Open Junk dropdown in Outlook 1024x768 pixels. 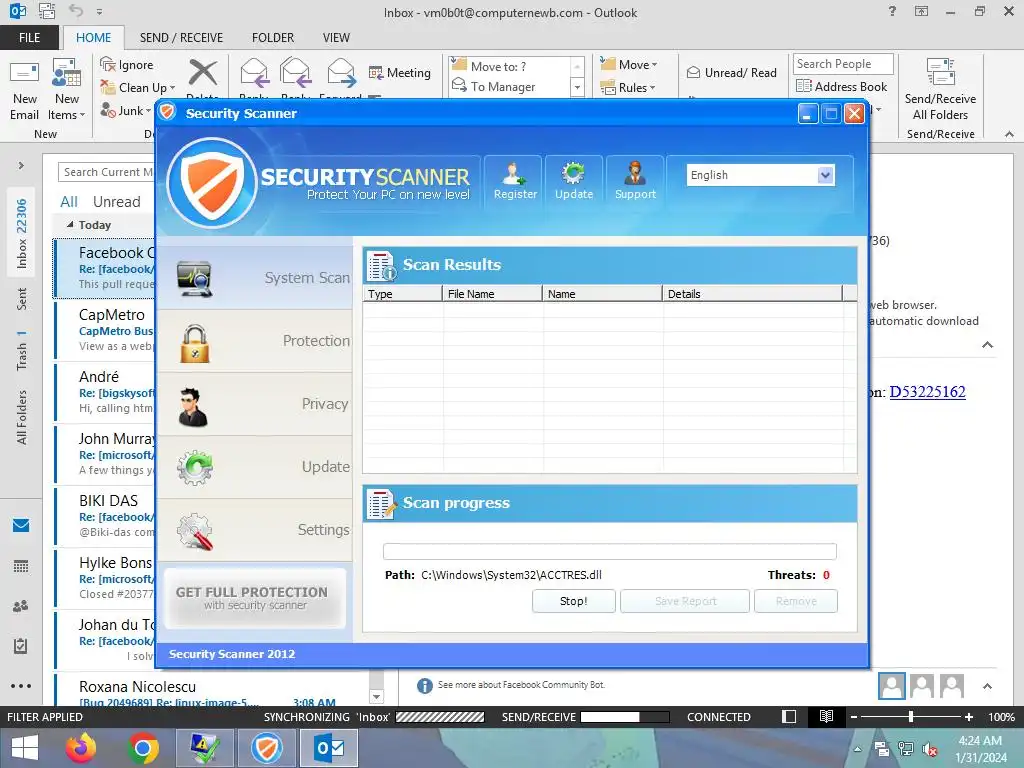coord(126,110)
